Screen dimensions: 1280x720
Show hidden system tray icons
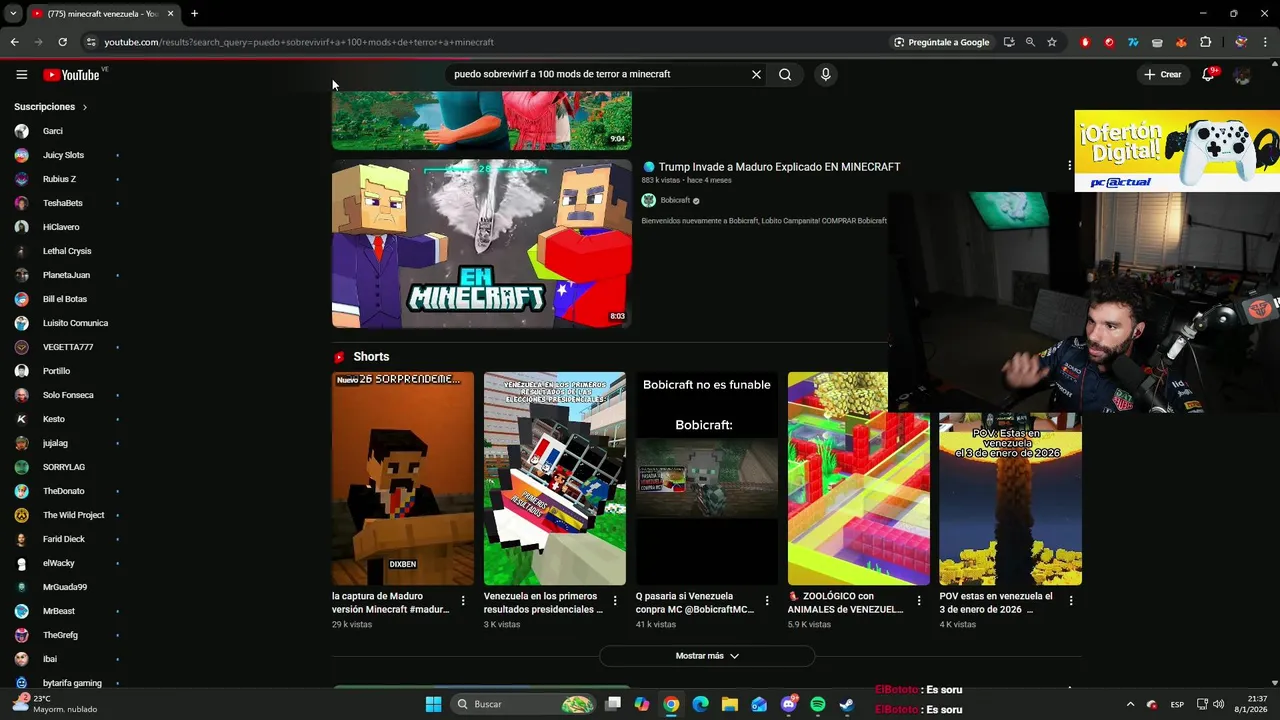(x=1130, y=704)
